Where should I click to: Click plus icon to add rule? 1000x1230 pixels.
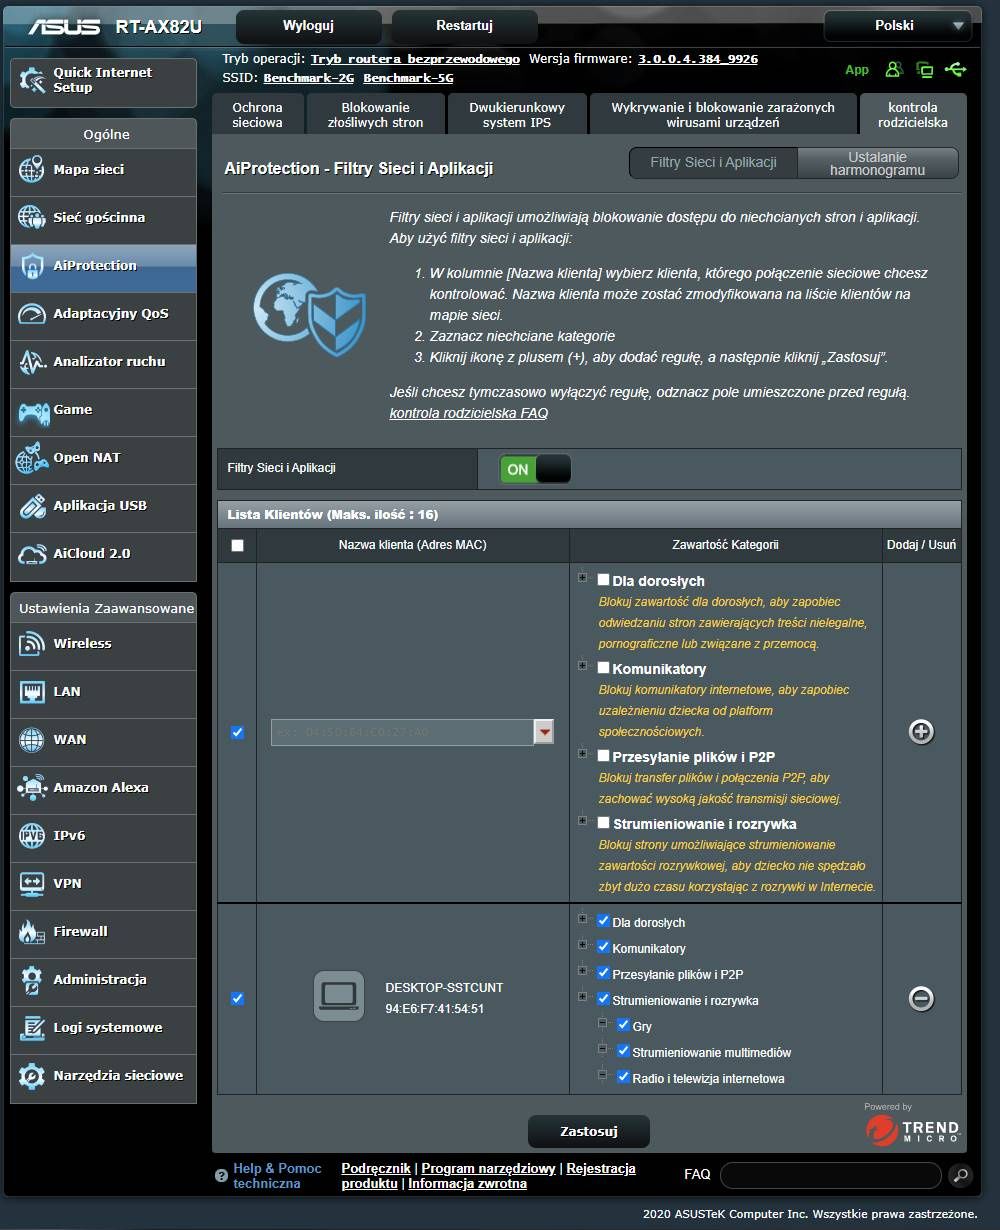(921, 732)
